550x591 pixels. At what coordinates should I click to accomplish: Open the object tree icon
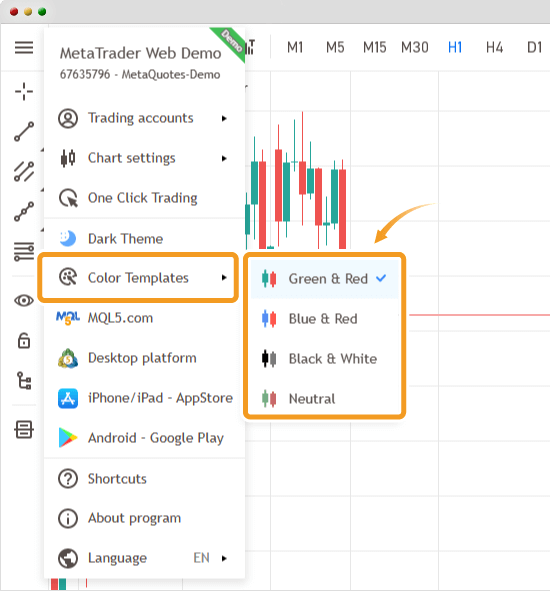tap(24, 380)
